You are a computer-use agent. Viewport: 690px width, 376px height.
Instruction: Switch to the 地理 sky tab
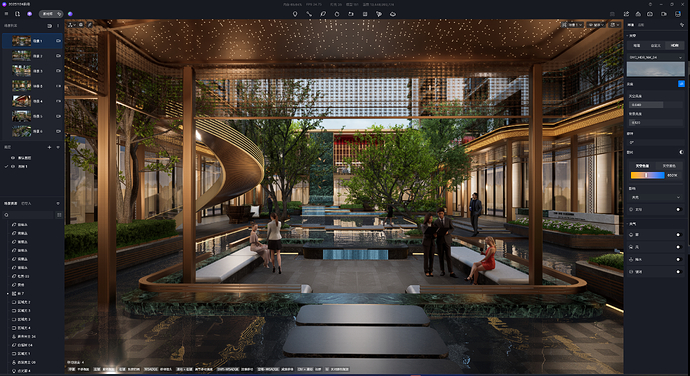click(637, 45)
